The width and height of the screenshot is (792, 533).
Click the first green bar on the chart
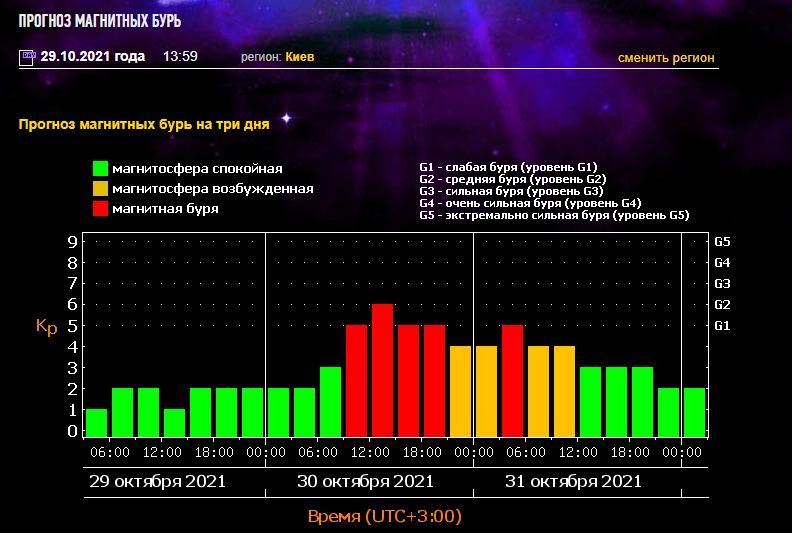click(x=96, y=423)
